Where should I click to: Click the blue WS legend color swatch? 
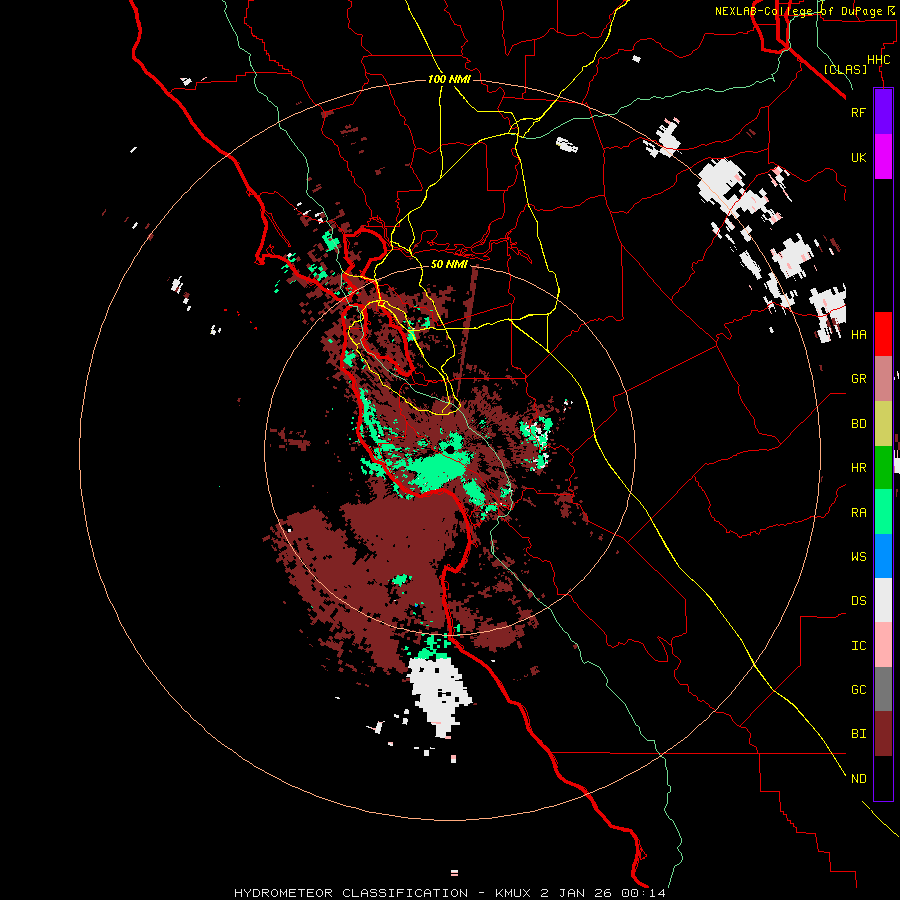883,556
